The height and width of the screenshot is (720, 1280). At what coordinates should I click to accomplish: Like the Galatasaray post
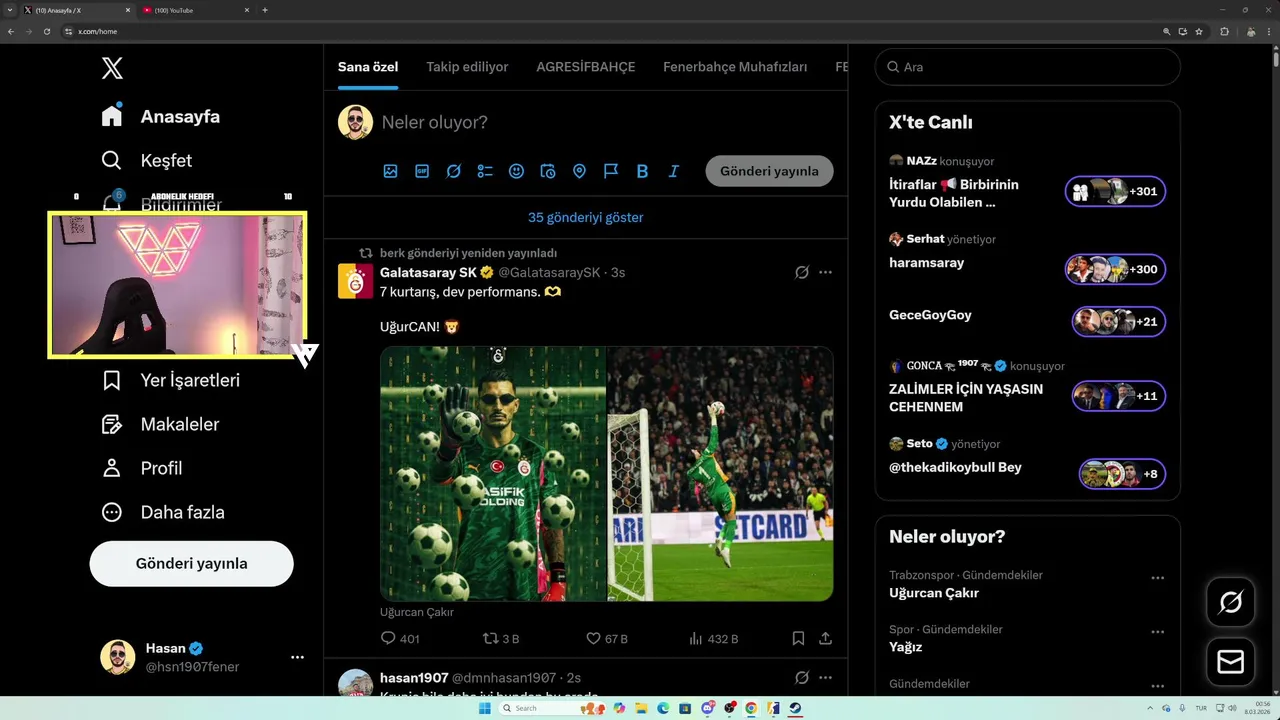click(606, 638)
